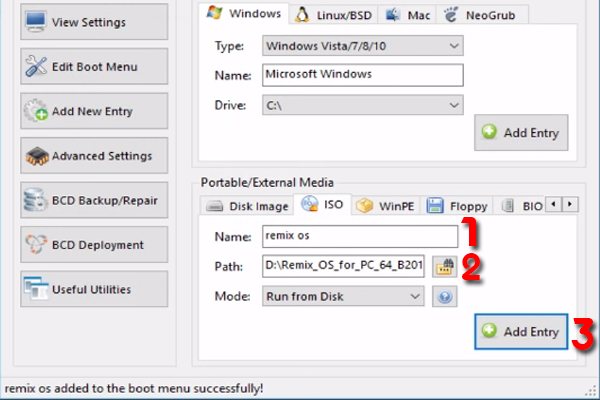Click the WinPE box icon

tap(364, 206)
